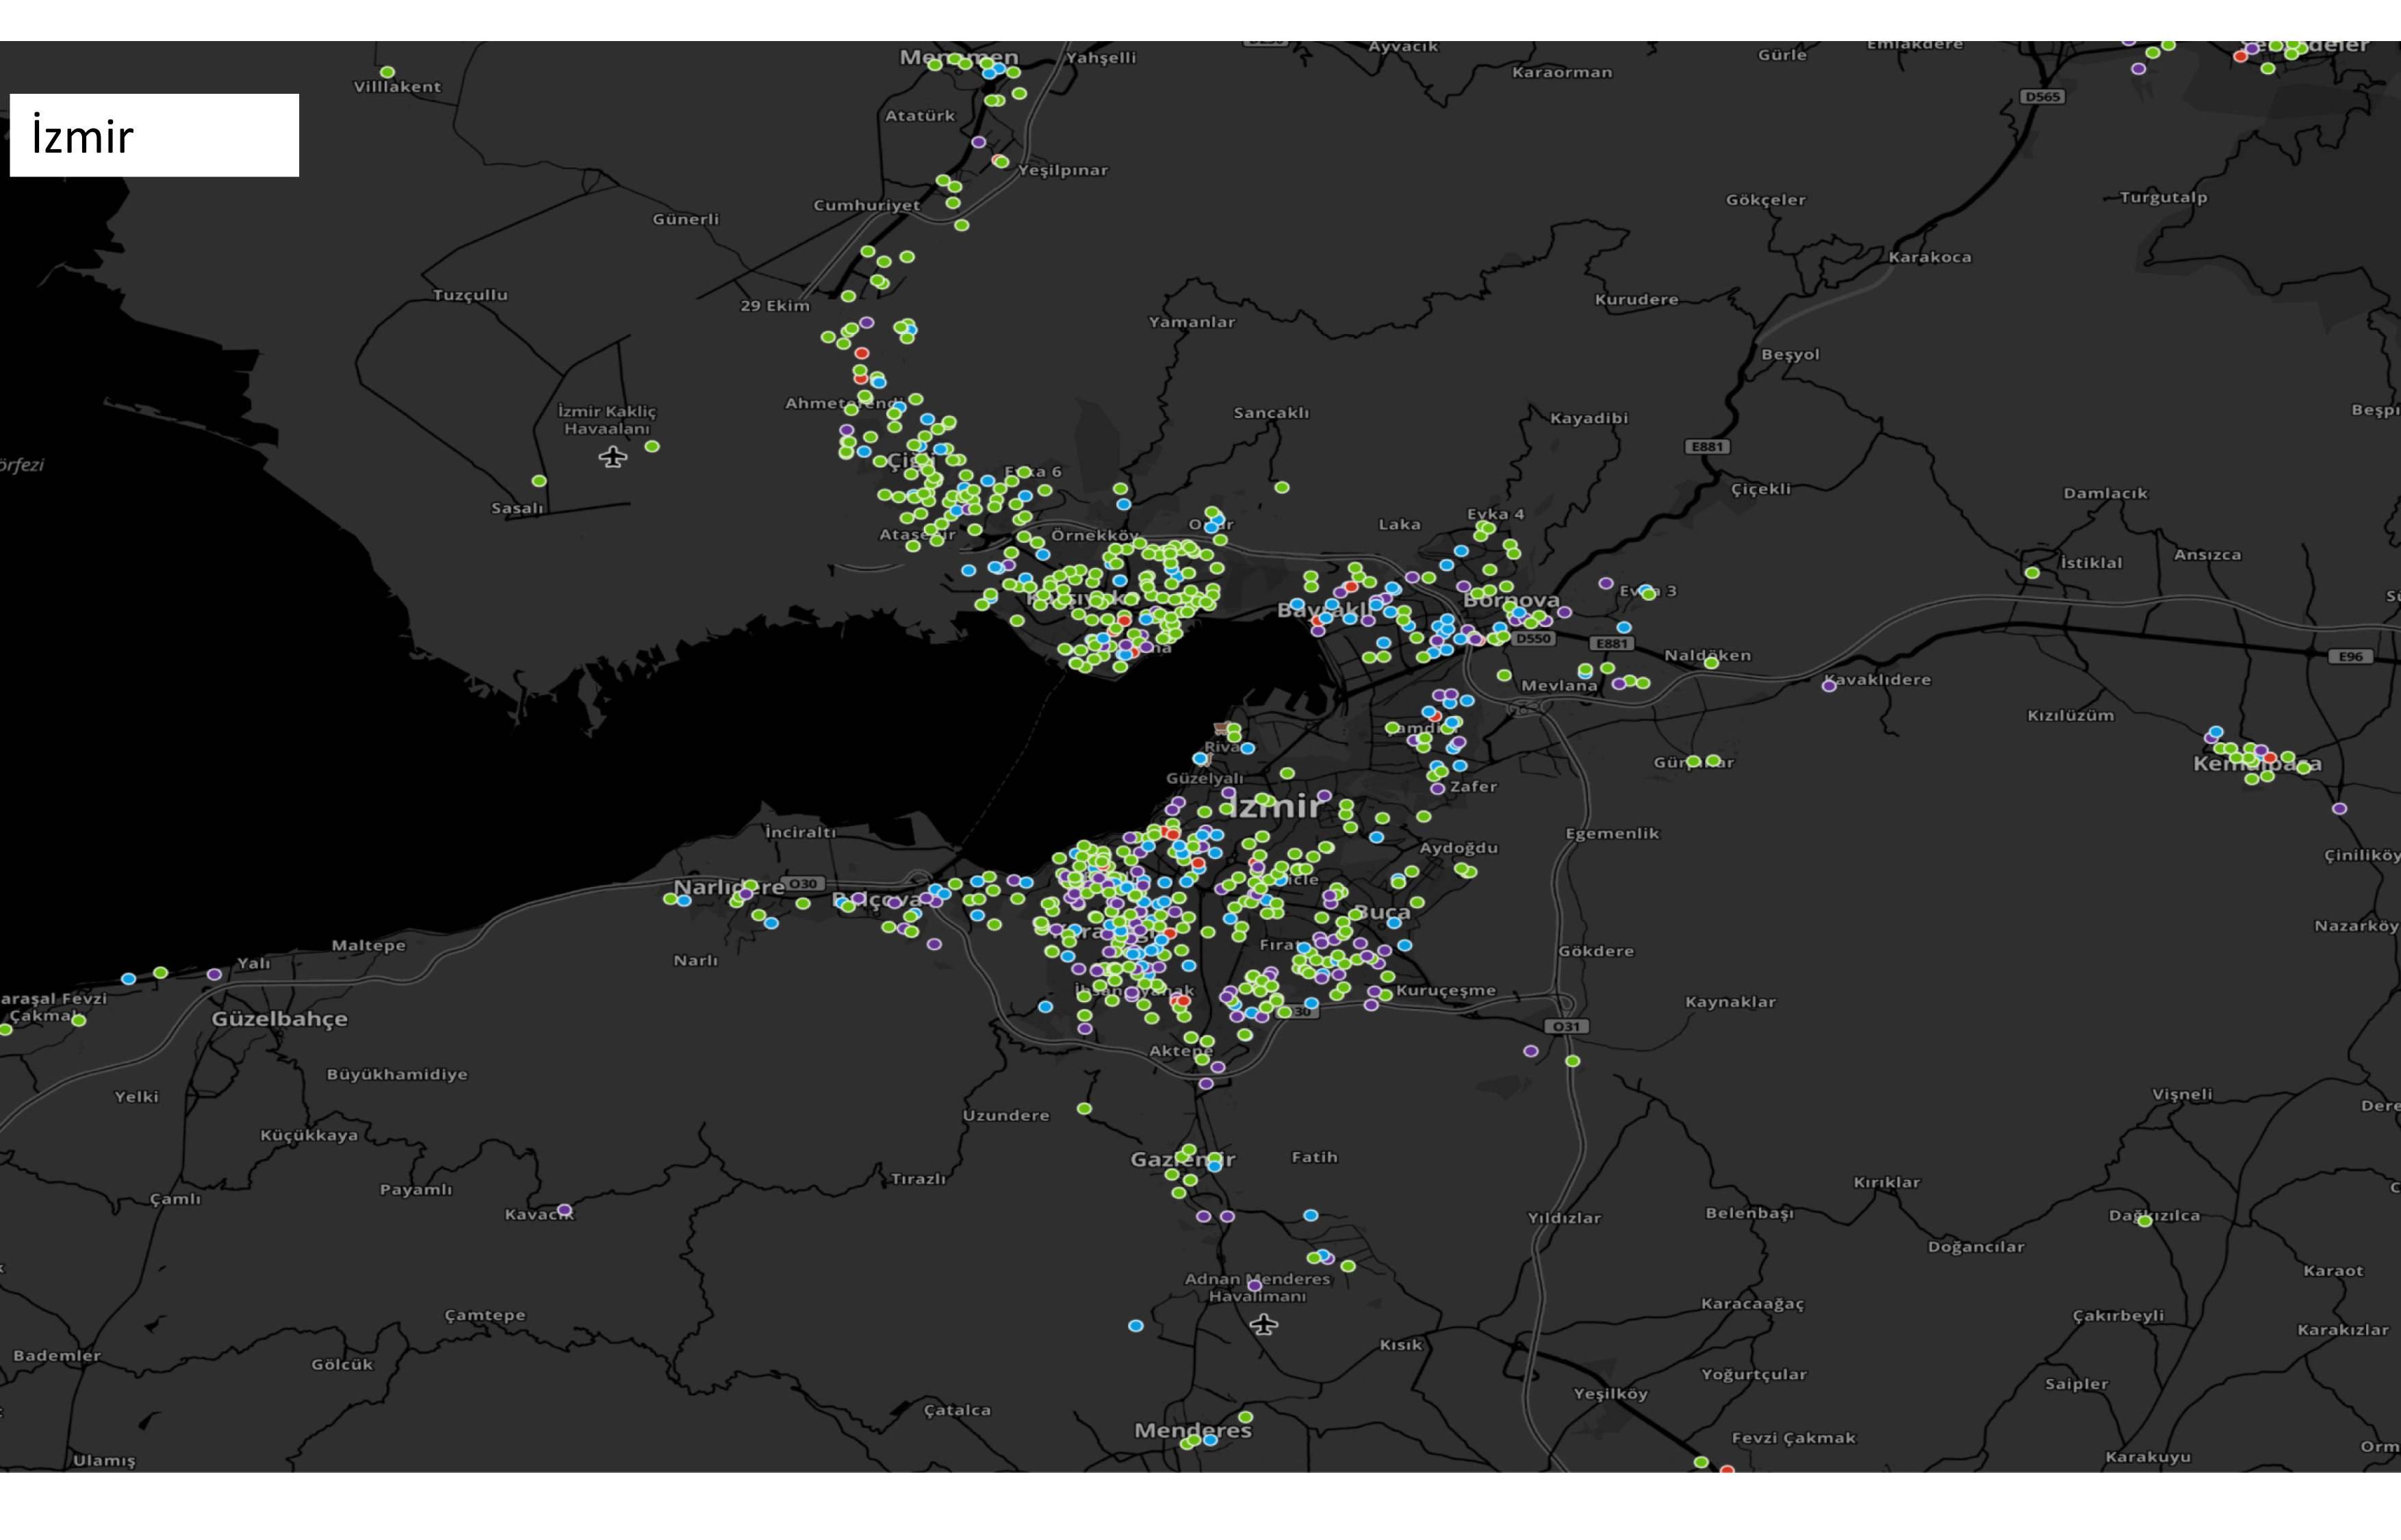Image resolution: width=2401 pixels, height=1540 pixels.
Task: Select the purple marker at Kavacık
Action: [564, 1210]
